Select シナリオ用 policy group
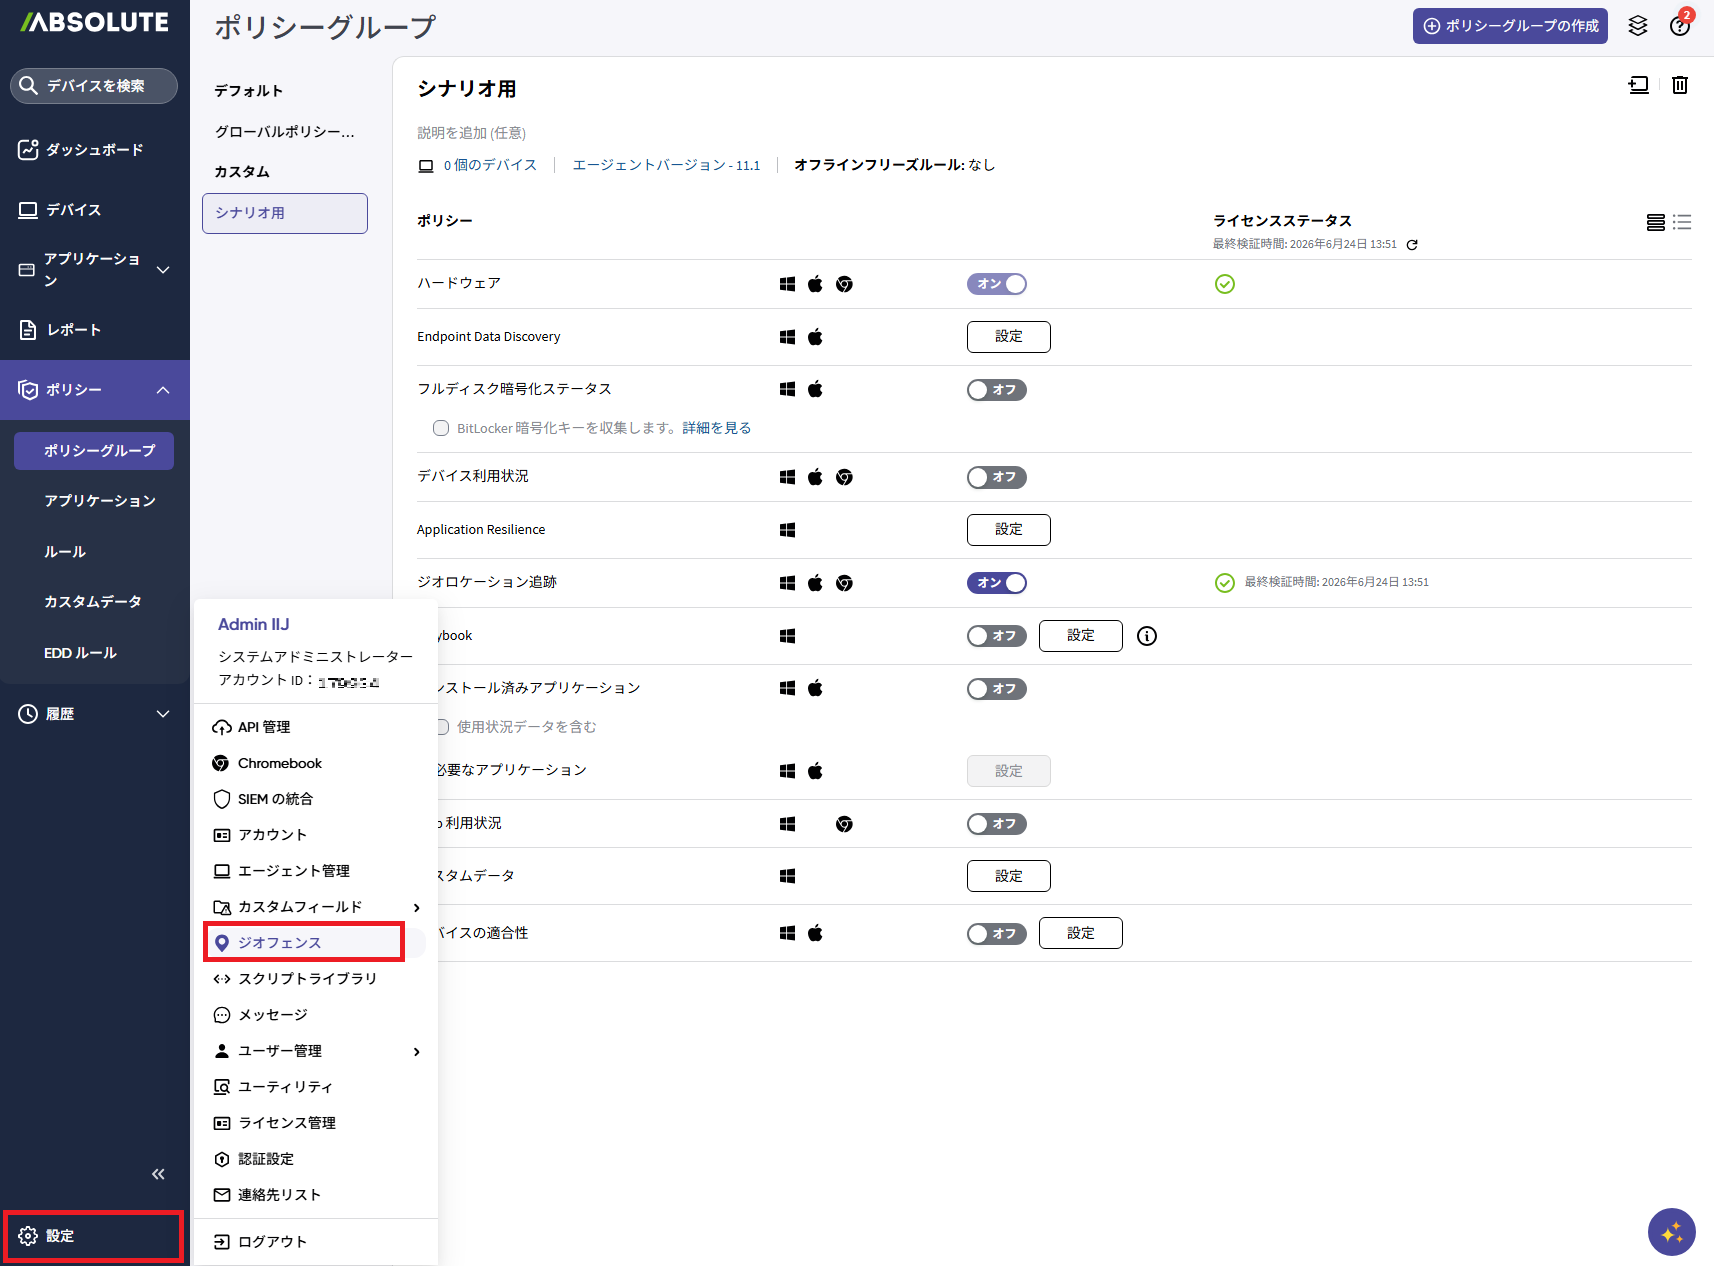This screenshot has height=1266, width=1714. (x=285, y=213)
